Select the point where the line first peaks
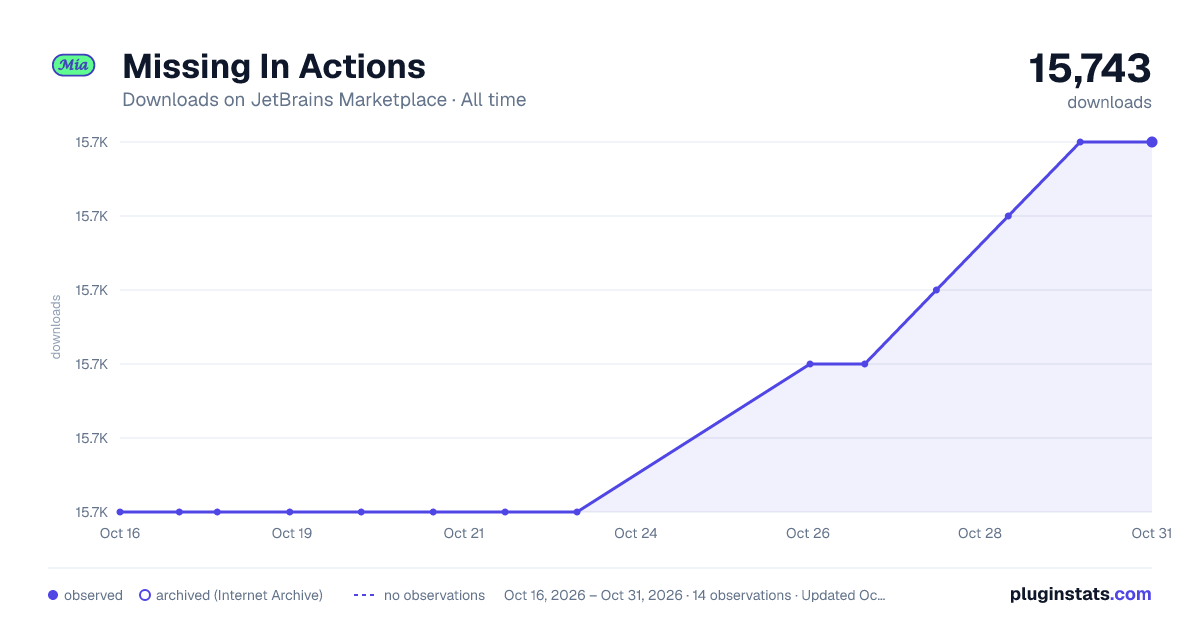The width and height of the screenshot is (1200, 630). click(x=1080, y=142)
